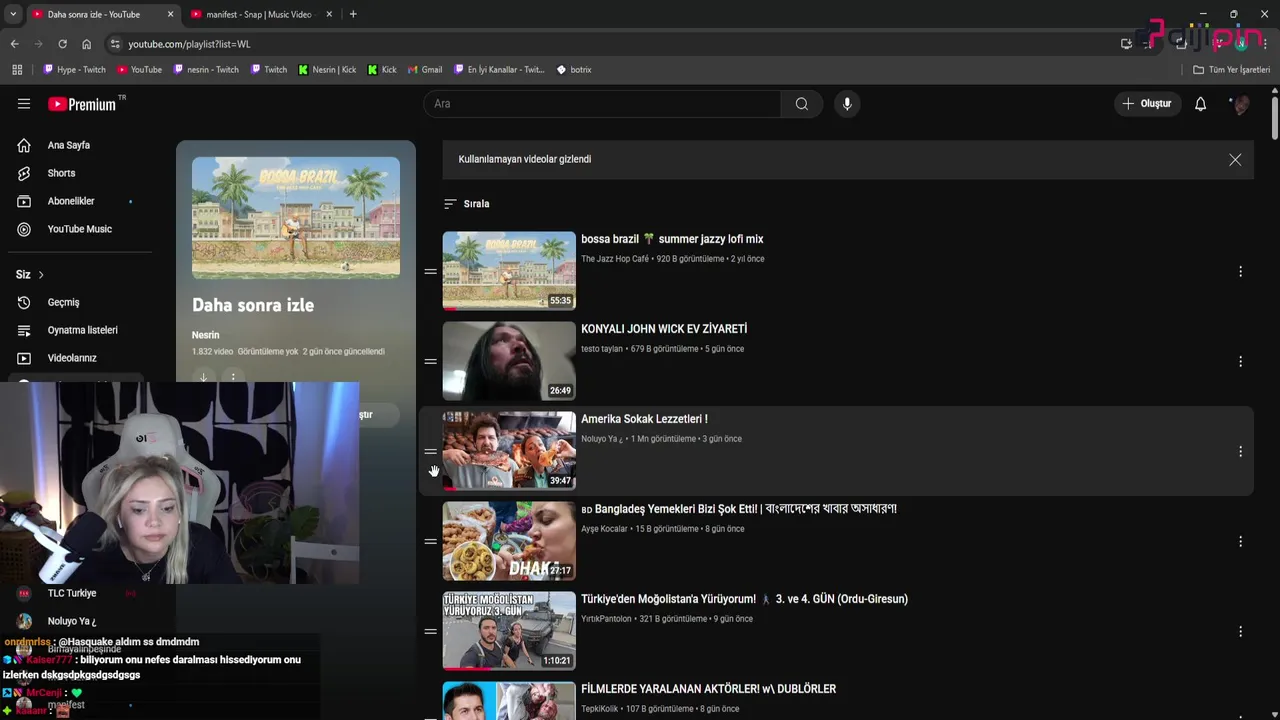Image resolution: width=1280 pixels, height=720 pixels.
Task: Close the 'manifest - Snap' tab
Action: tap(330, 15)
